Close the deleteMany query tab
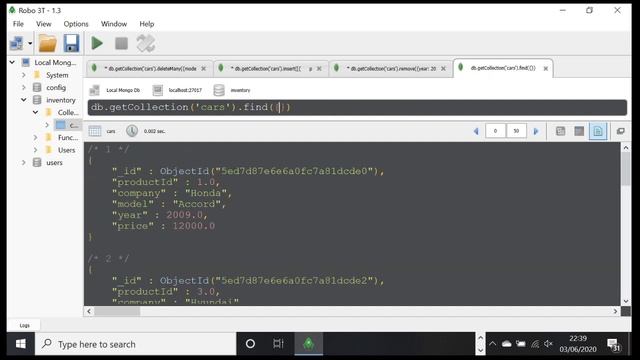The width and height of the screenshot is (640, 360). 203,69
